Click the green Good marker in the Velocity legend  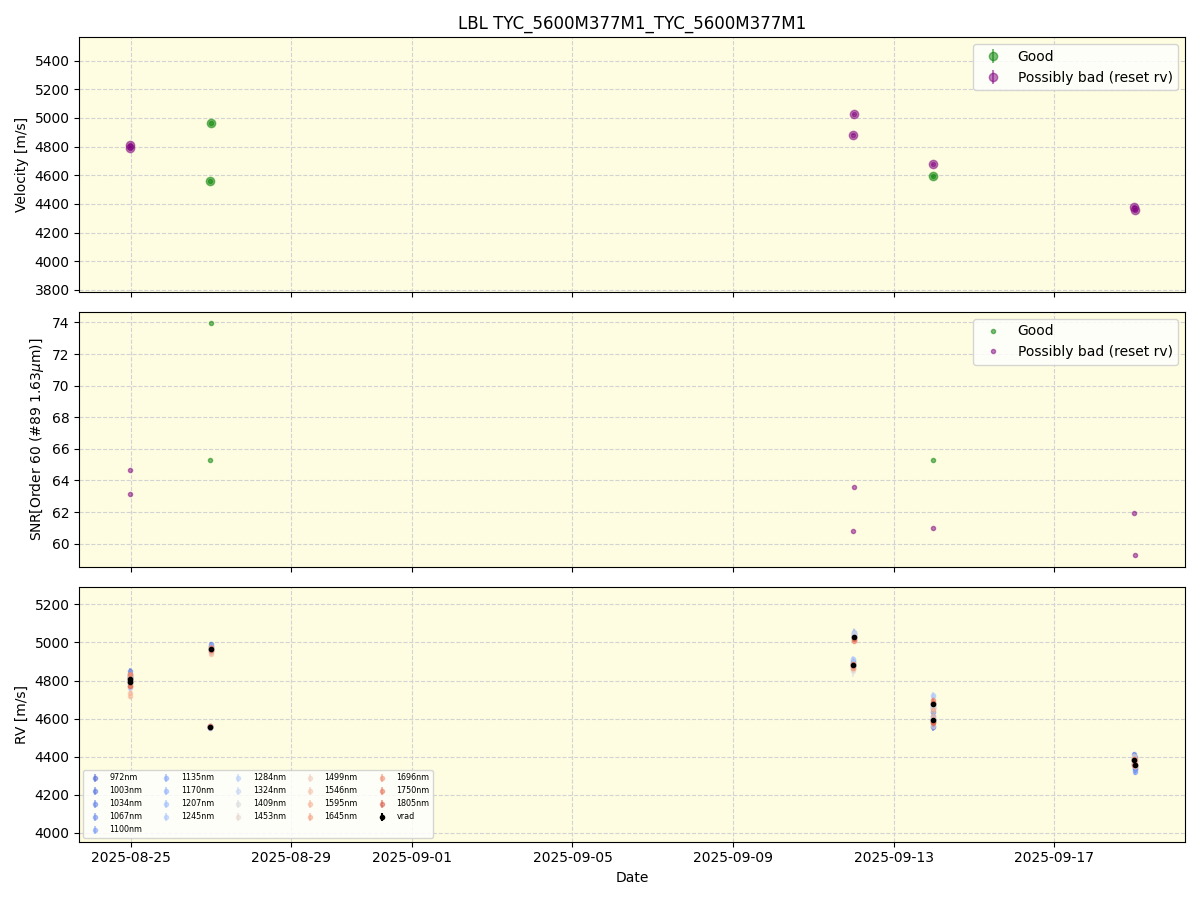[x=993, y=56]
